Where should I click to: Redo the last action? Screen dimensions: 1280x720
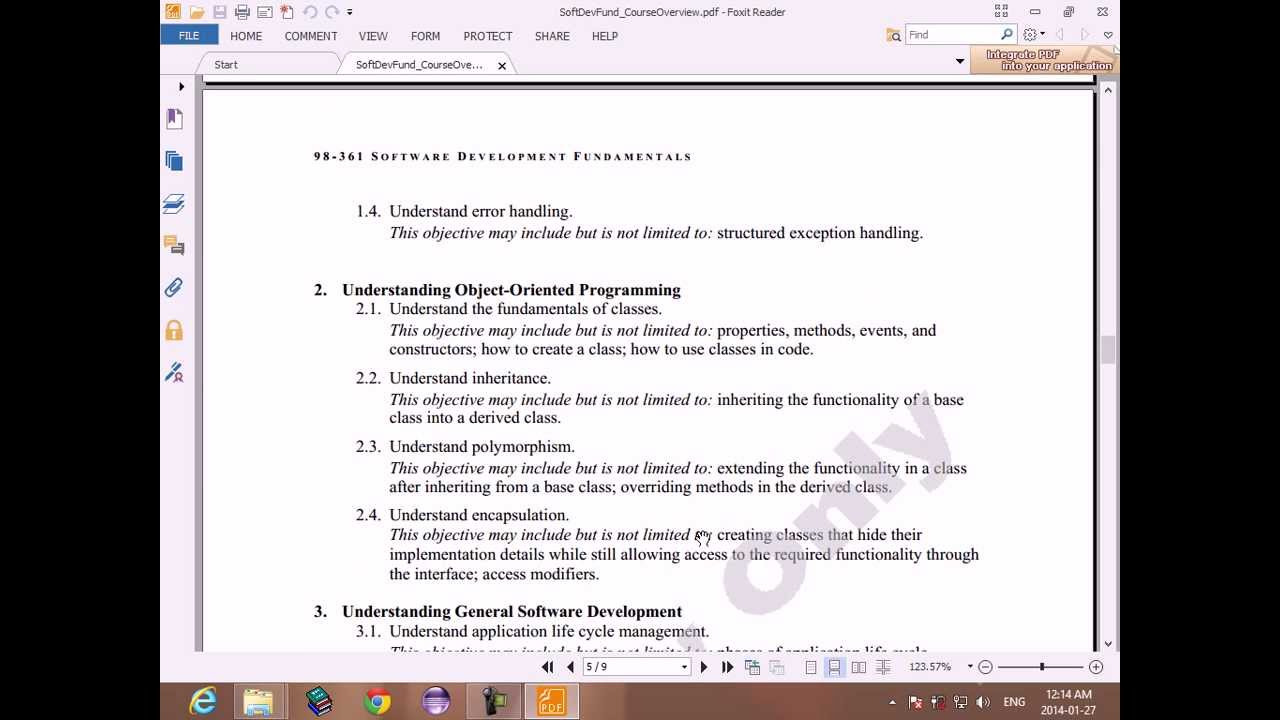click(332, 12)
